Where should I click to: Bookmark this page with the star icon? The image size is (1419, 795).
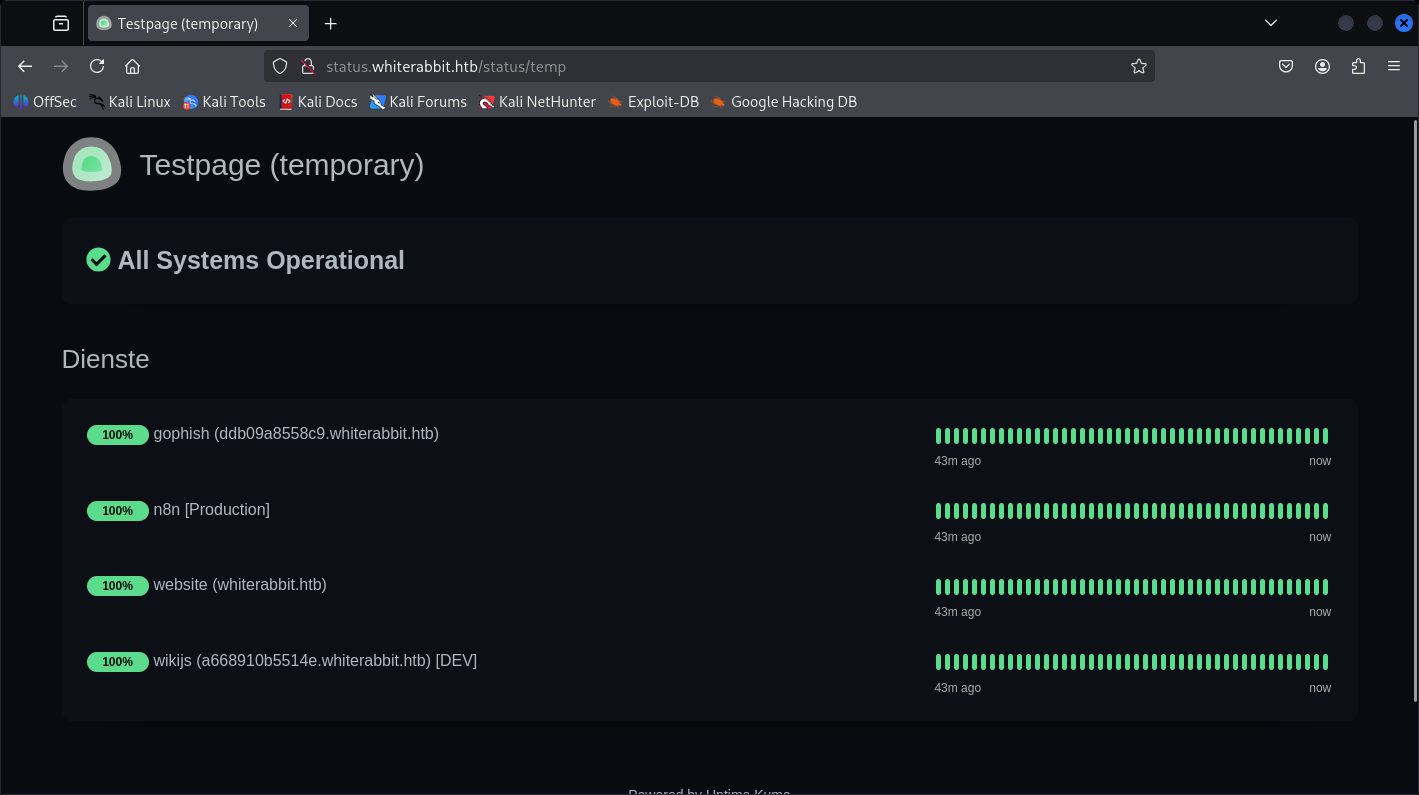[1138, 66]
